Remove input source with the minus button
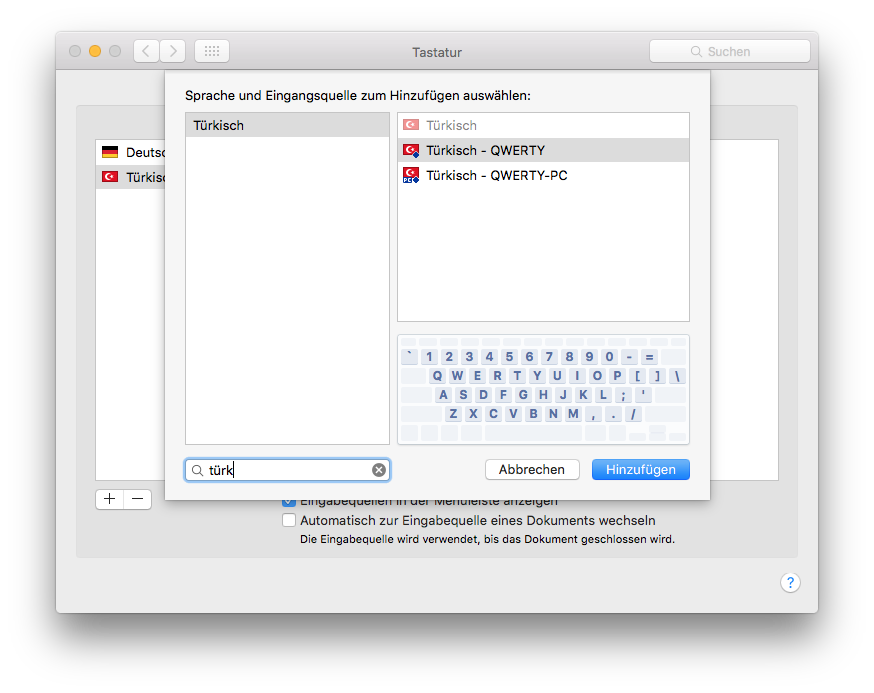The image size is (874, 693). tap(138, 499)
